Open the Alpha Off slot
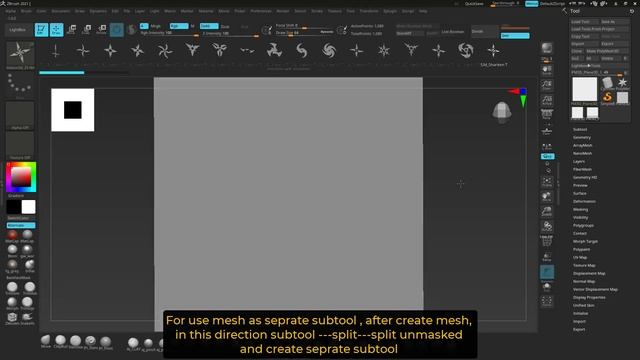Screen dimensions: 640x360 click(20, 116)
